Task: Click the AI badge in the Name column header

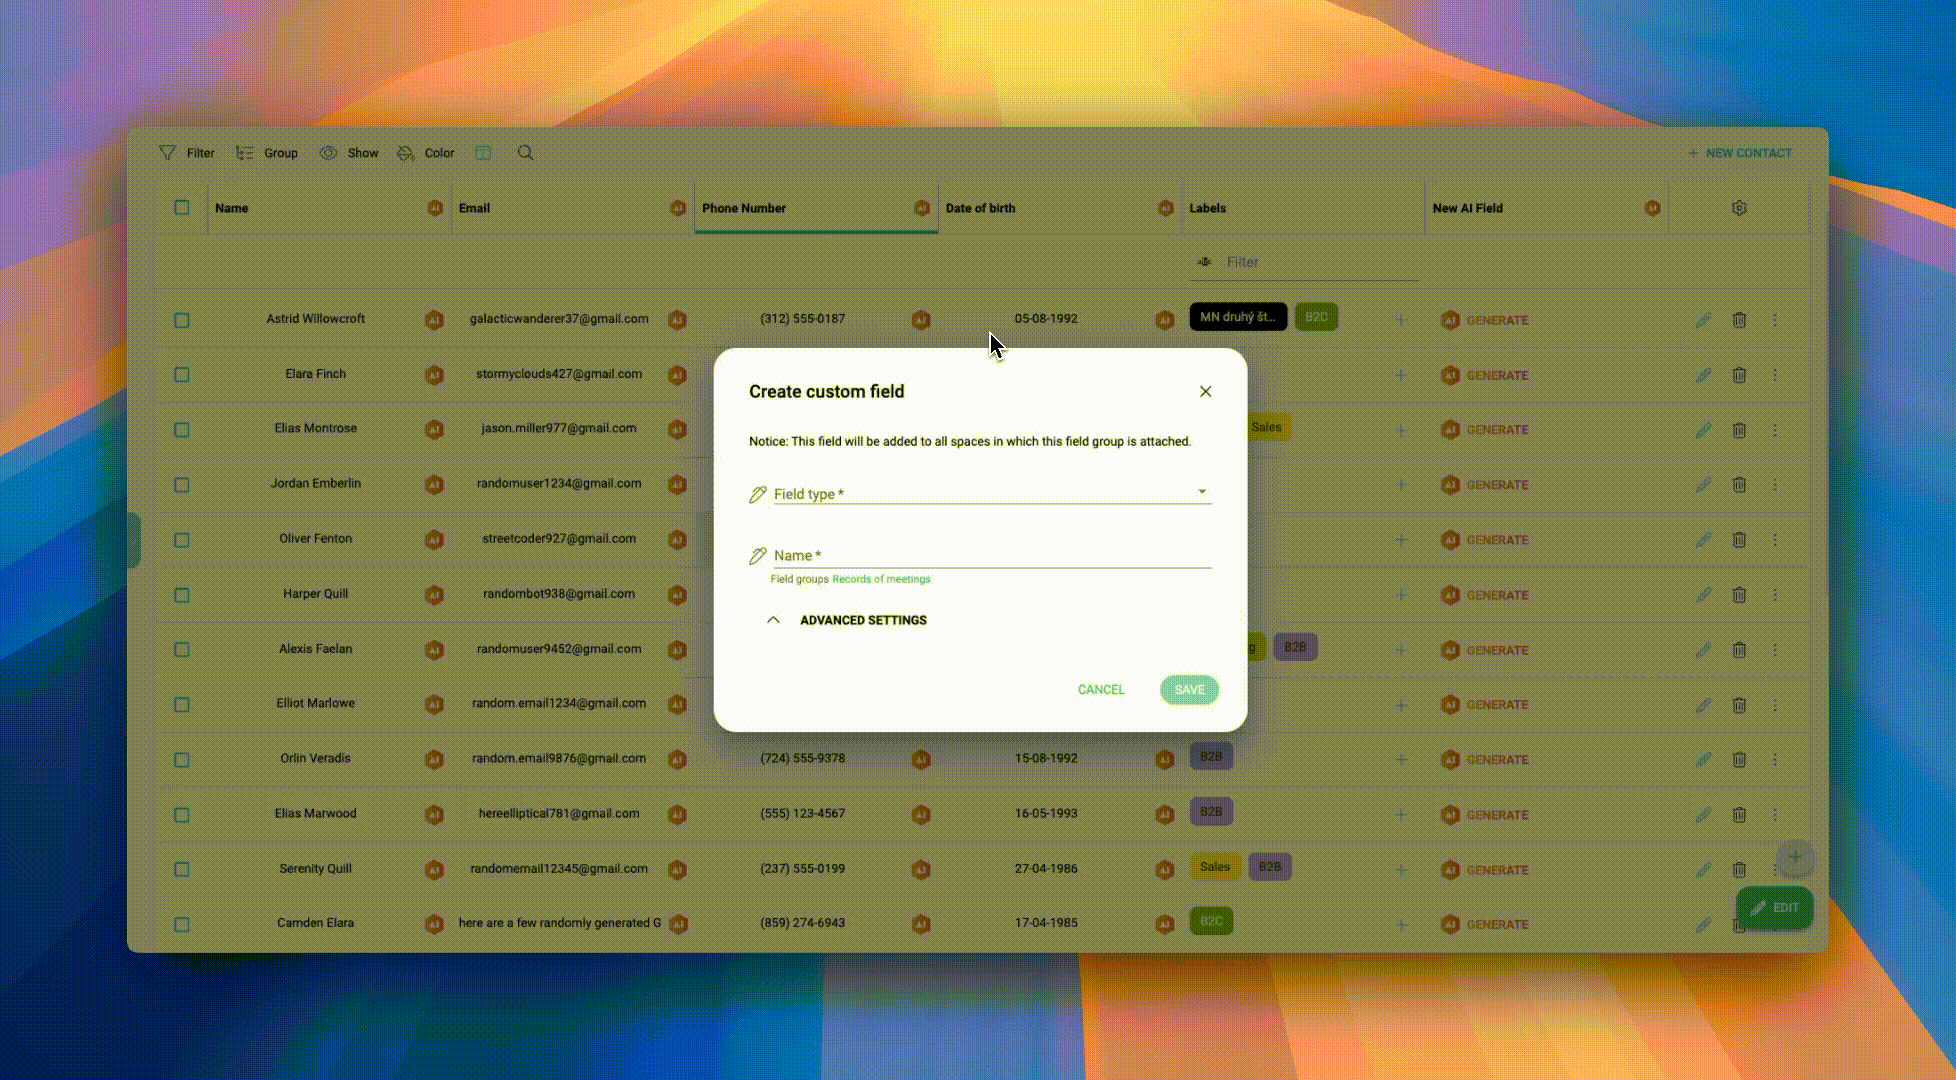Action: click(x=435, y=208)
